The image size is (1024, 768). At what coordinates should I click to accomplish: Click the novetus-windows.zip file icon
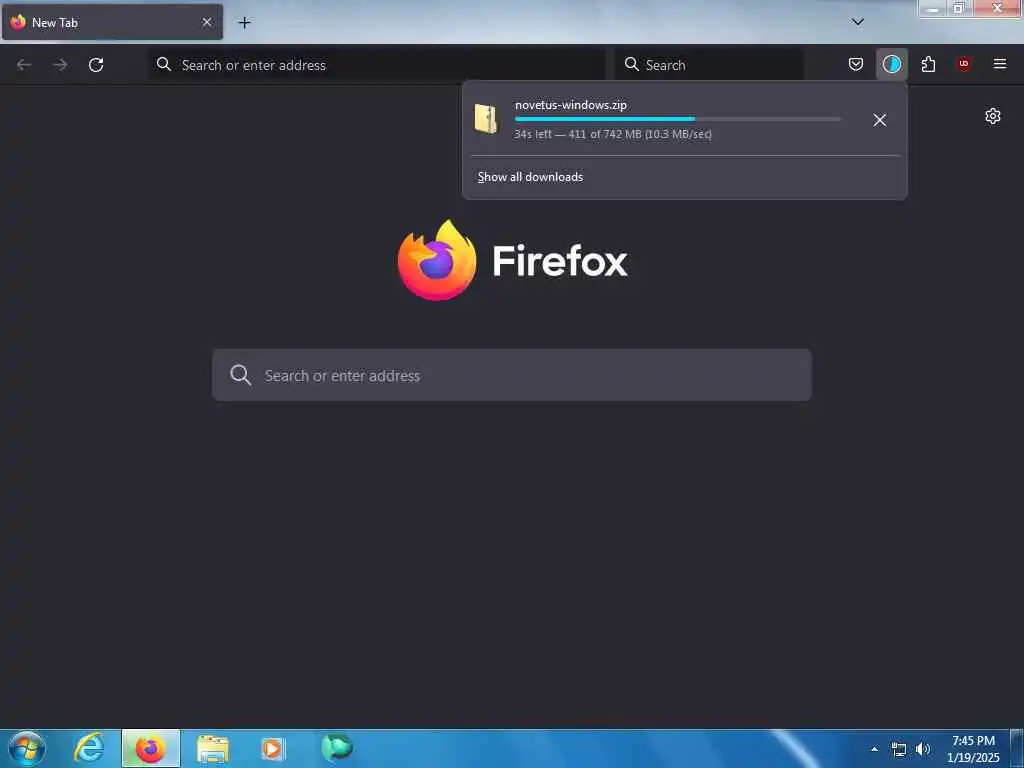486,119
